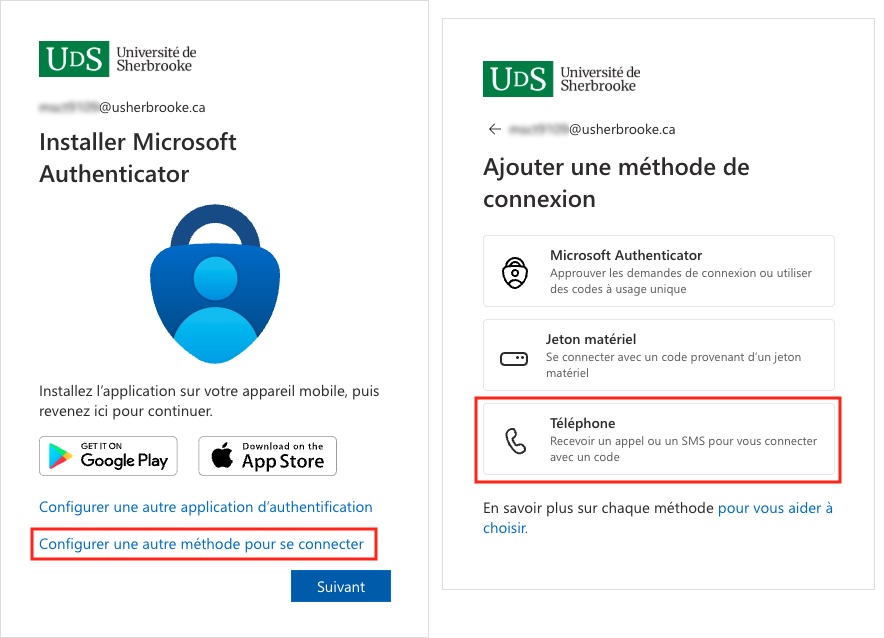Select the Jeton matériel method title
This screenshot has height=638, width=884.
coord(591,339)
